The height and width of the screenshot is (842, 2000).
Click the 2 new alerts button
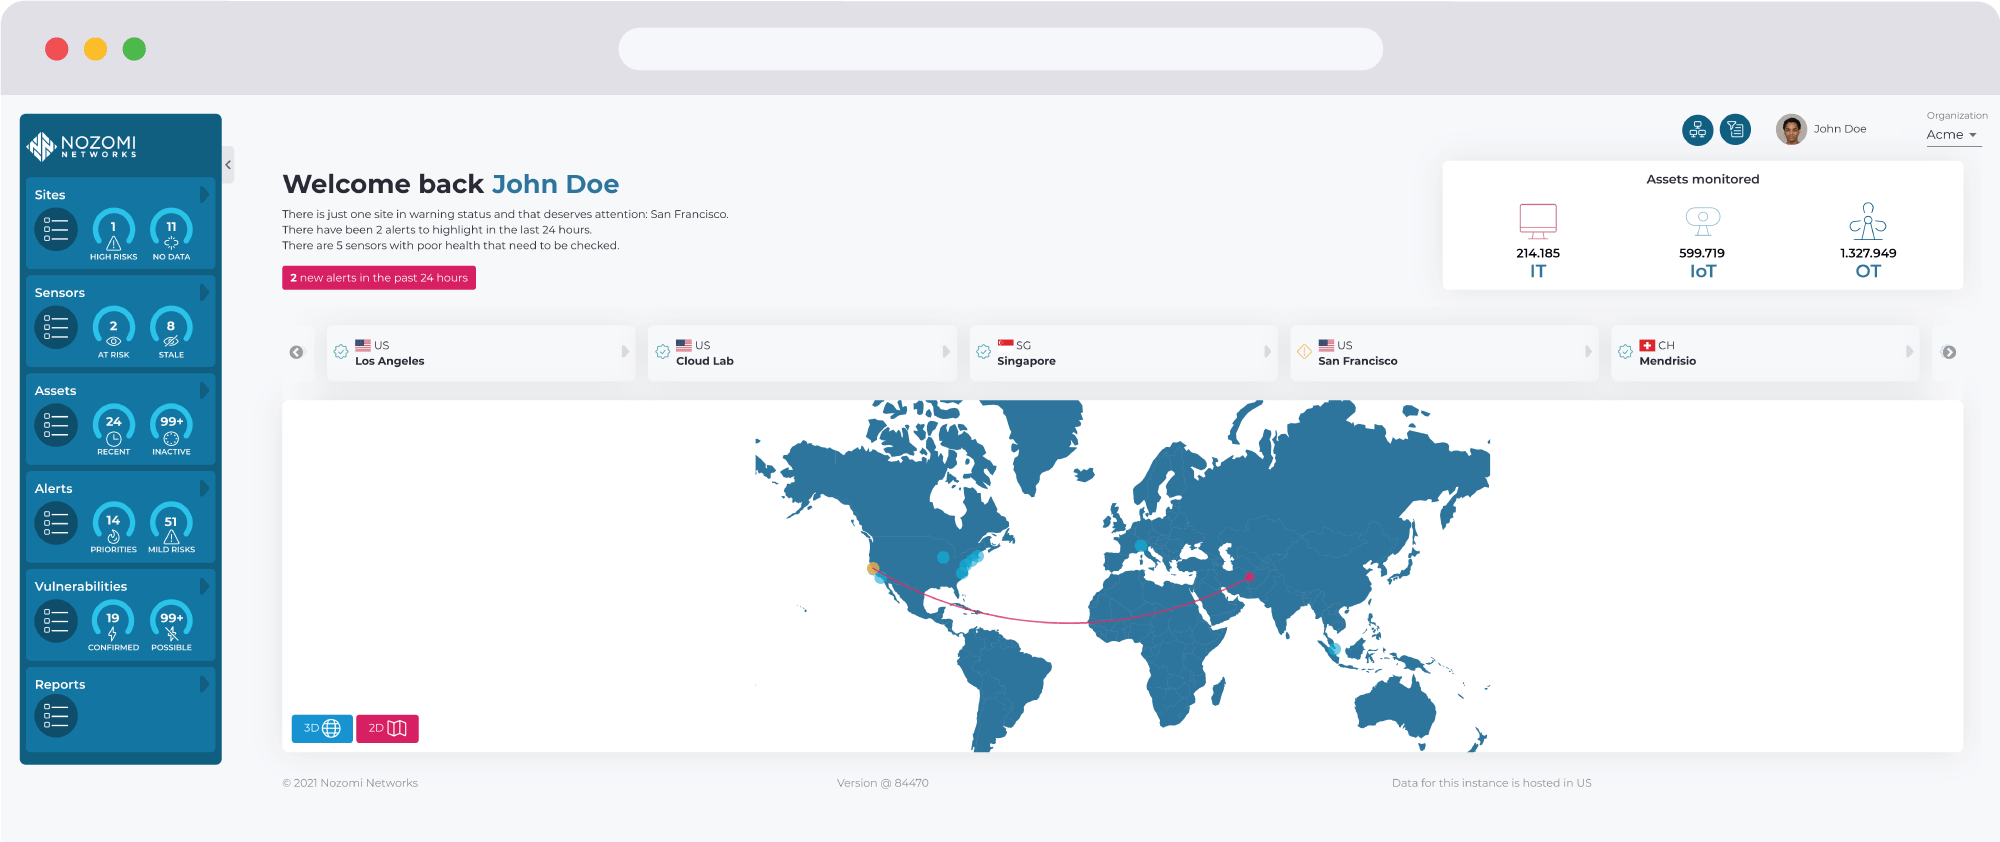coord(379,278)
